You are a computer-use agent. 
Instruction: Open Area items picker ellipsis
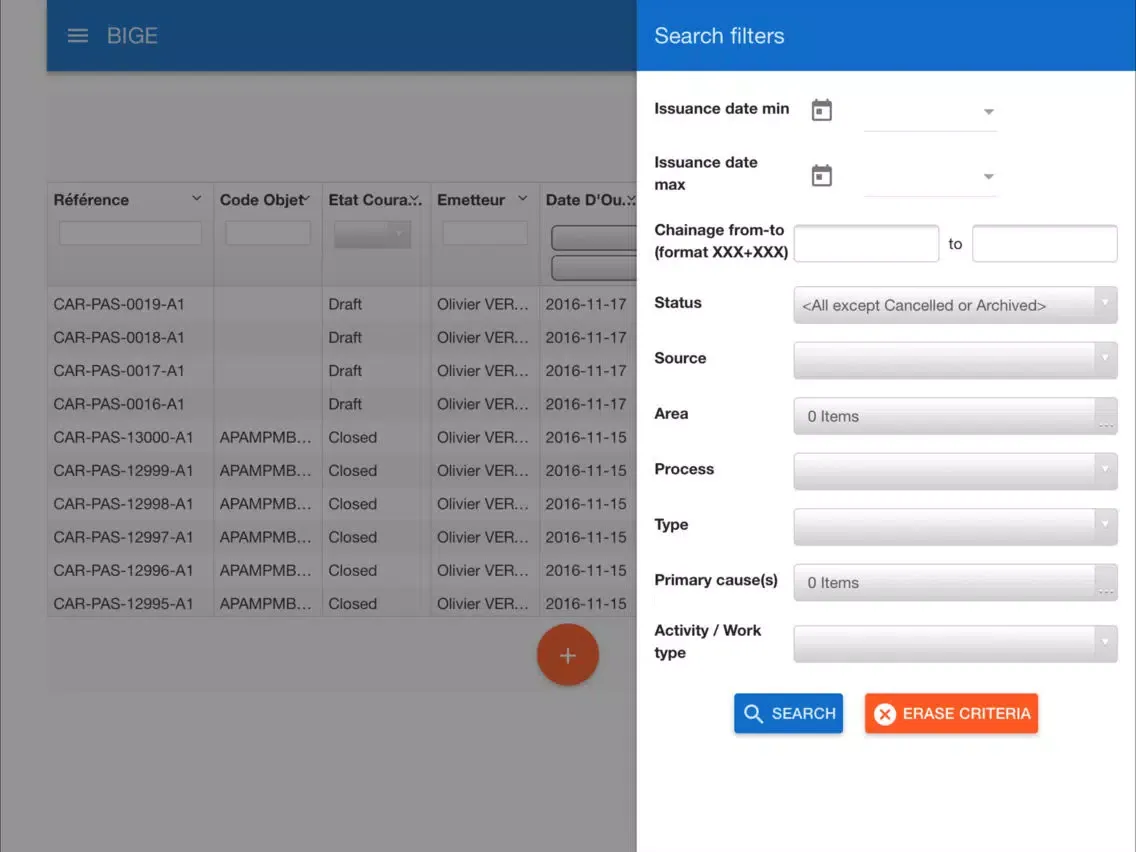pos(1105,417)
